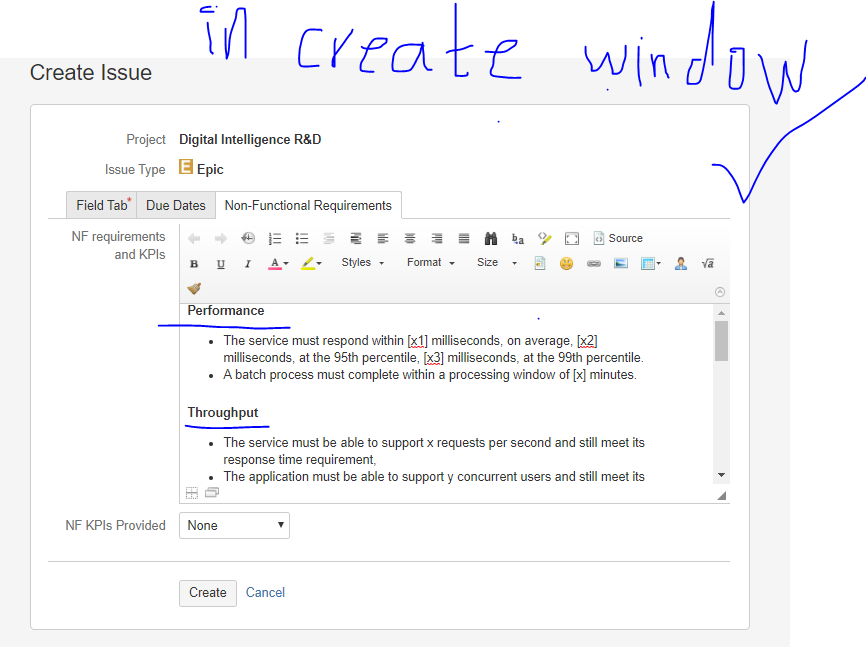866x647 pixels.
Task: Insert a hyperlink using the chain icon
Action: [592, 262]
